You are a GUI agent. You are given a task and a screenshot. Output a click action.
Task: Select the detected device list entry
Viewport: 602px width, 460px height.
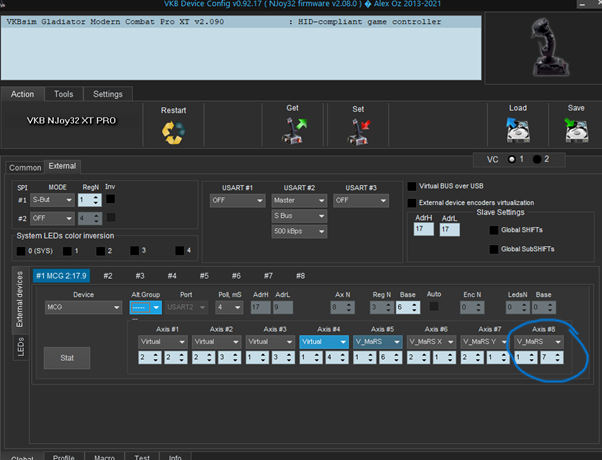tap(241, 22)
